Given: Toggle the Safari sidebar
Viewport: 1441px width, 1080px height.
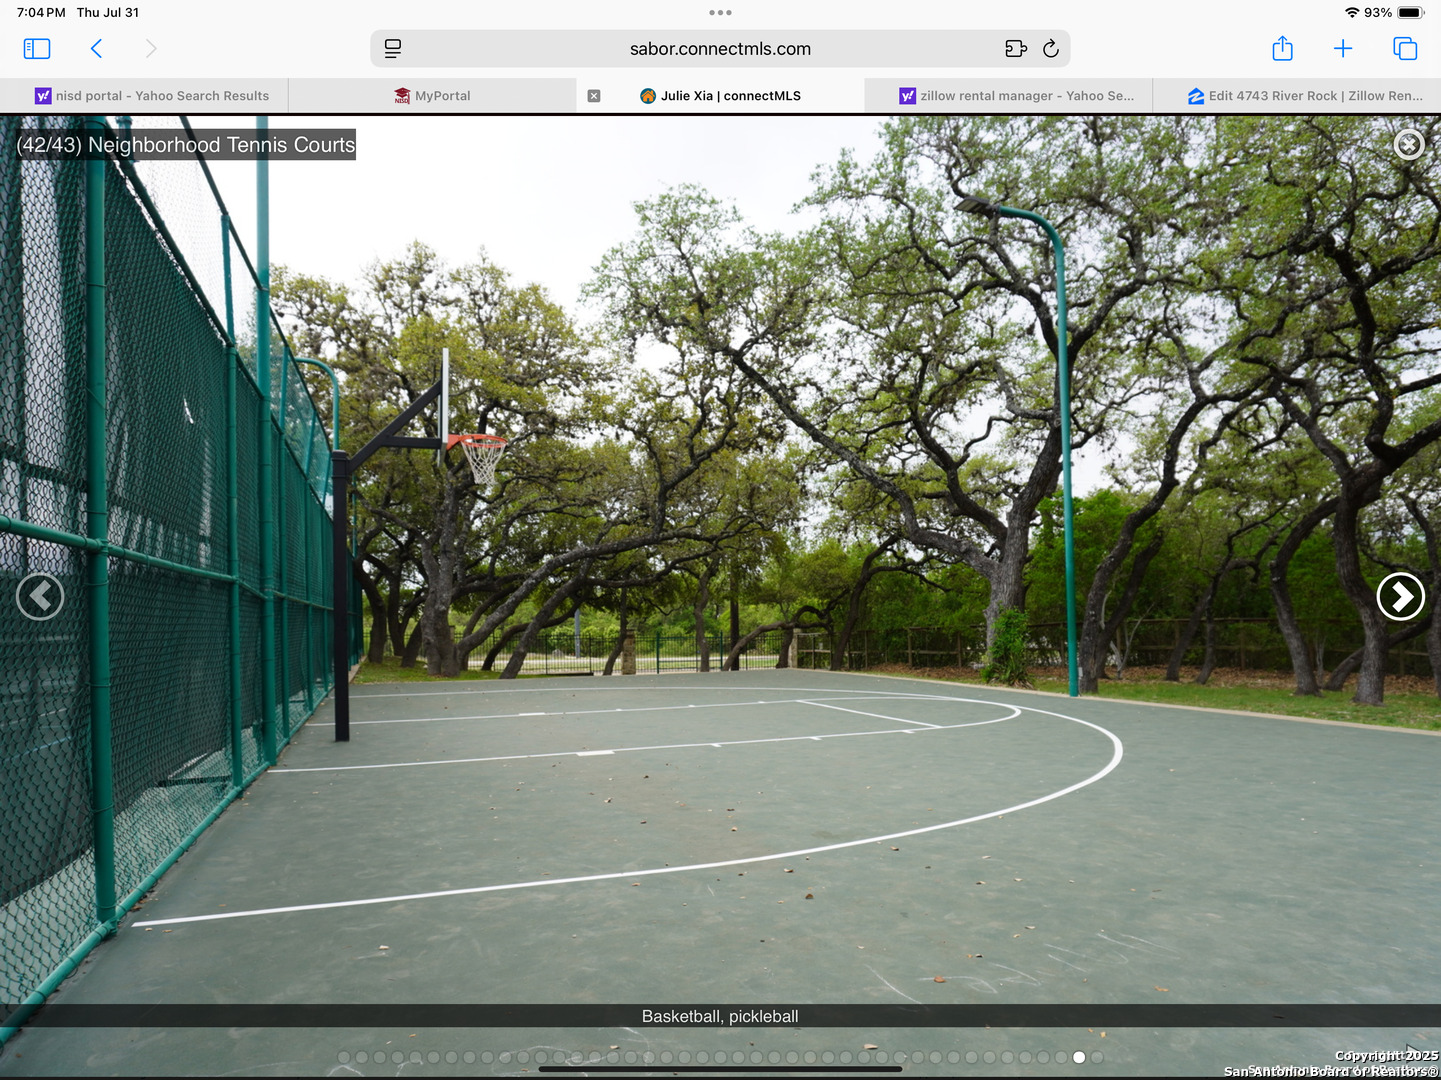Looking at the screenshot, I should [37, 48].
